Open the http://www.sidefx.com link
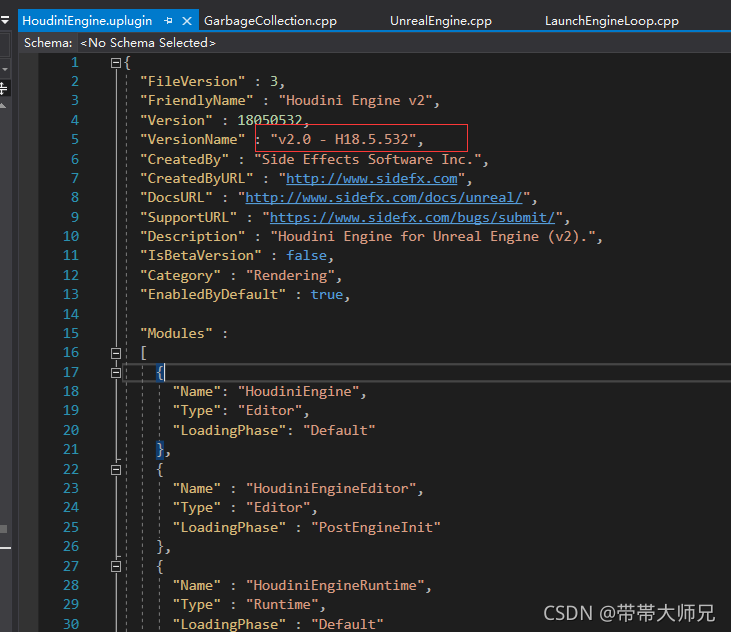This screenshot has width=731, height=632. 372,179
